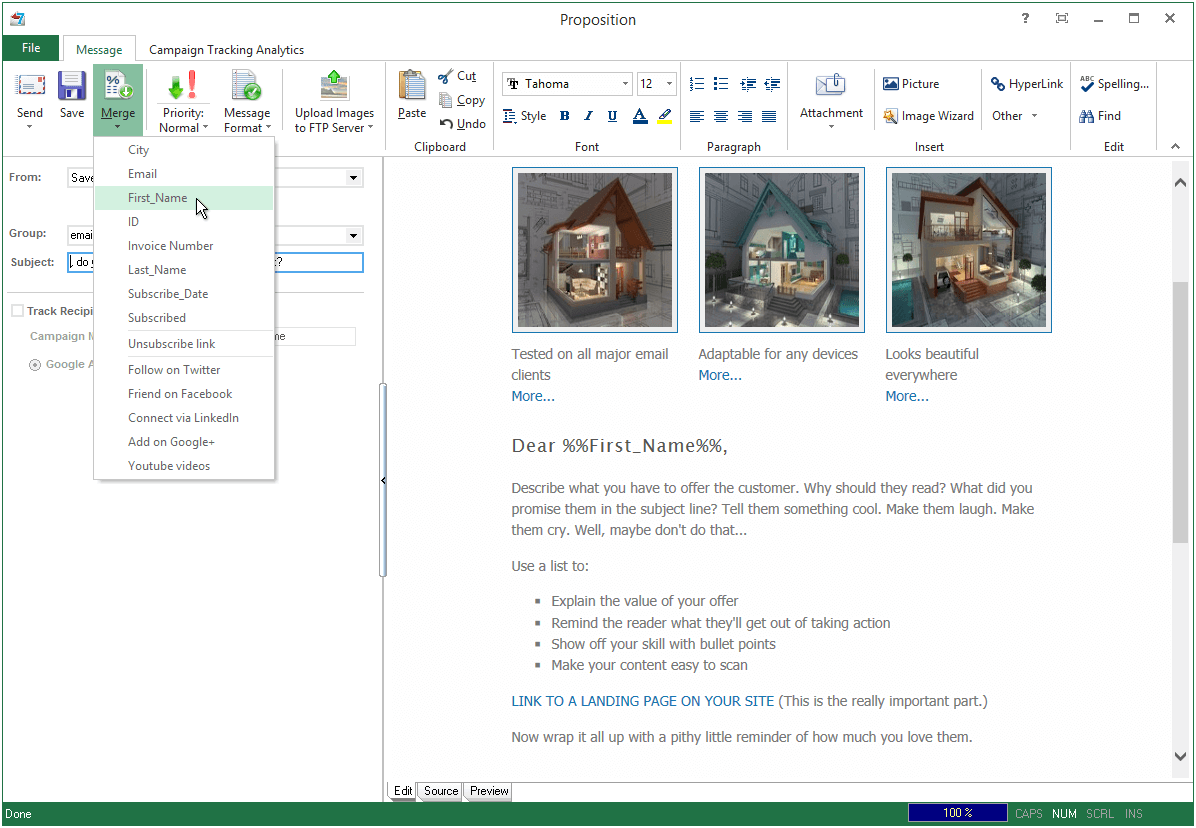Select First_Name merge field
Viewport: 1196px width, 828px height.
tap(183, 198)
